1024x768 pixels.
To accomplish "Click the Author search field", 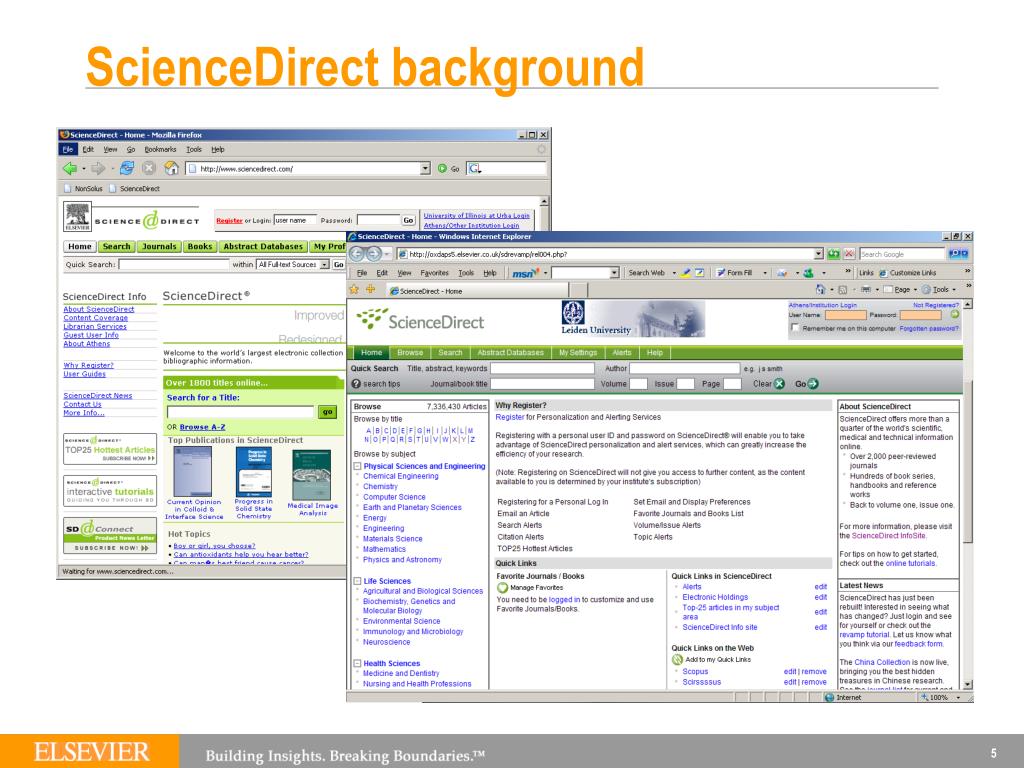I will click(684, 368).
